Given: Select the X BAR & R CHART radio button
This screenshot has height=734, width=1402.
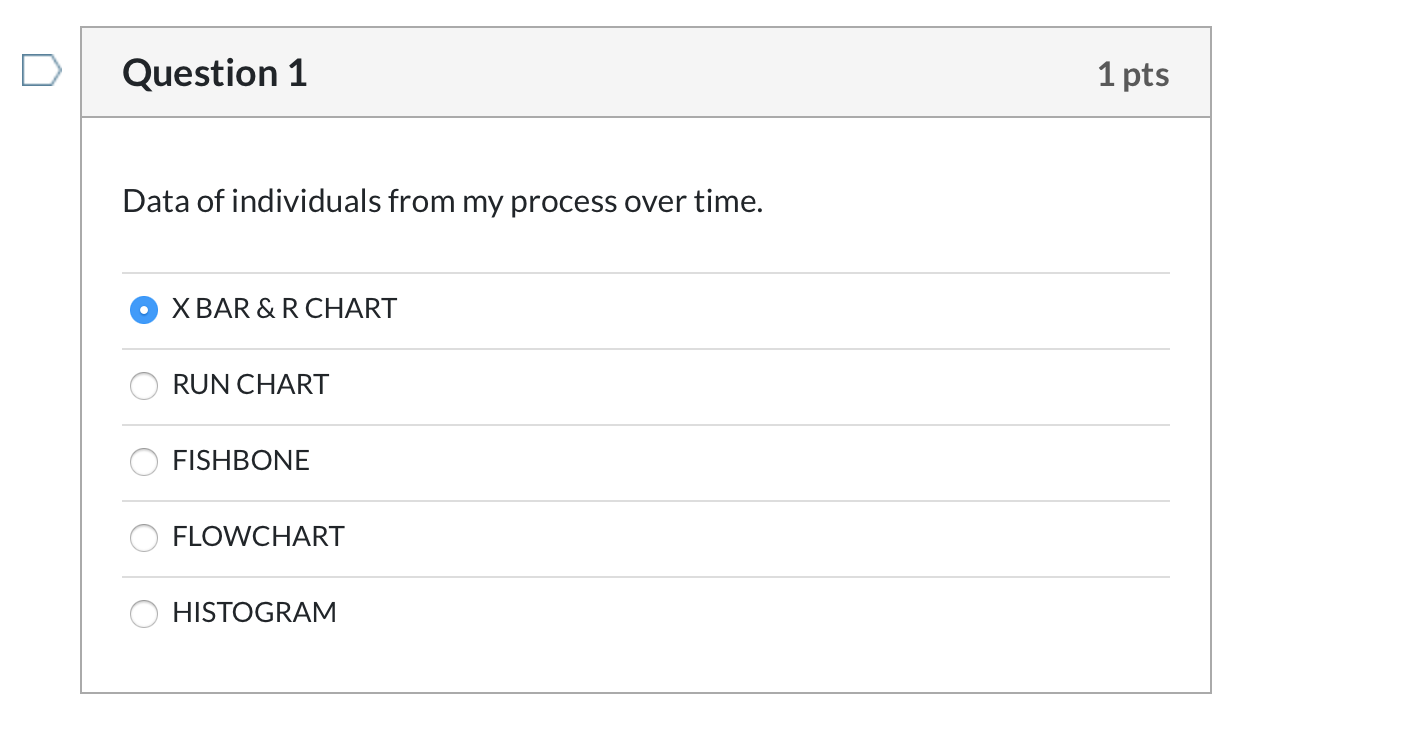Looking at the screenshot, I should 144,310.
